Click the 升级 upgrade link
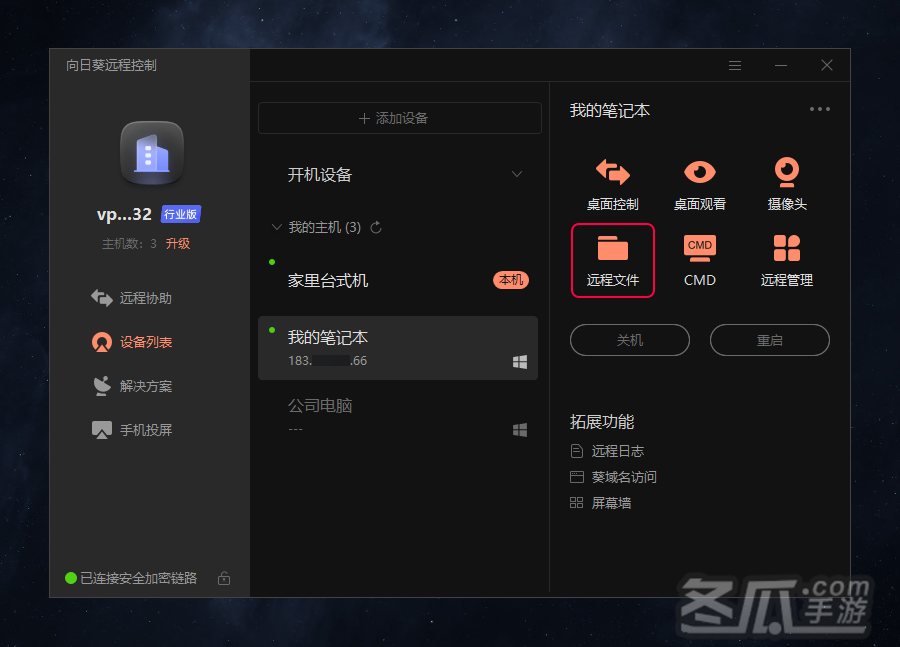 click(178, 243)
